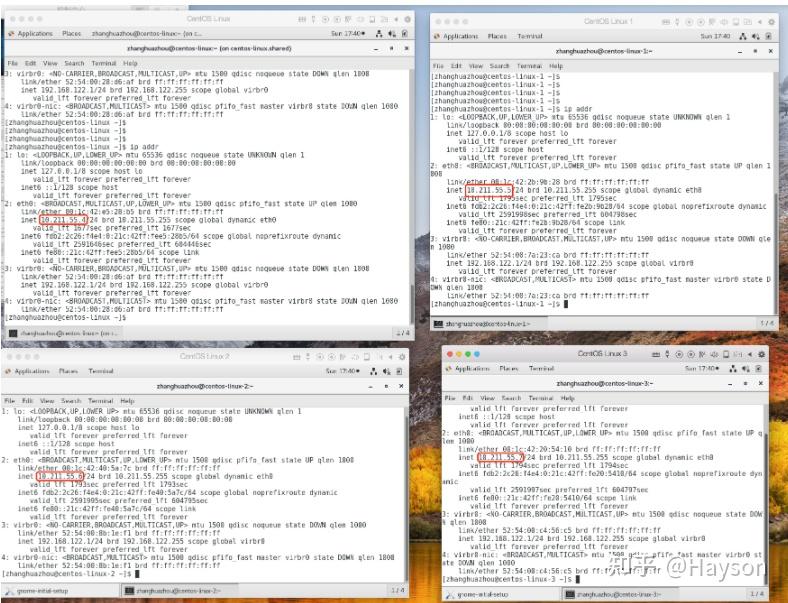Open Terminal app menu in CentOS Linux 3 panel
Screen dimensions: 788x603
[541, 368]
